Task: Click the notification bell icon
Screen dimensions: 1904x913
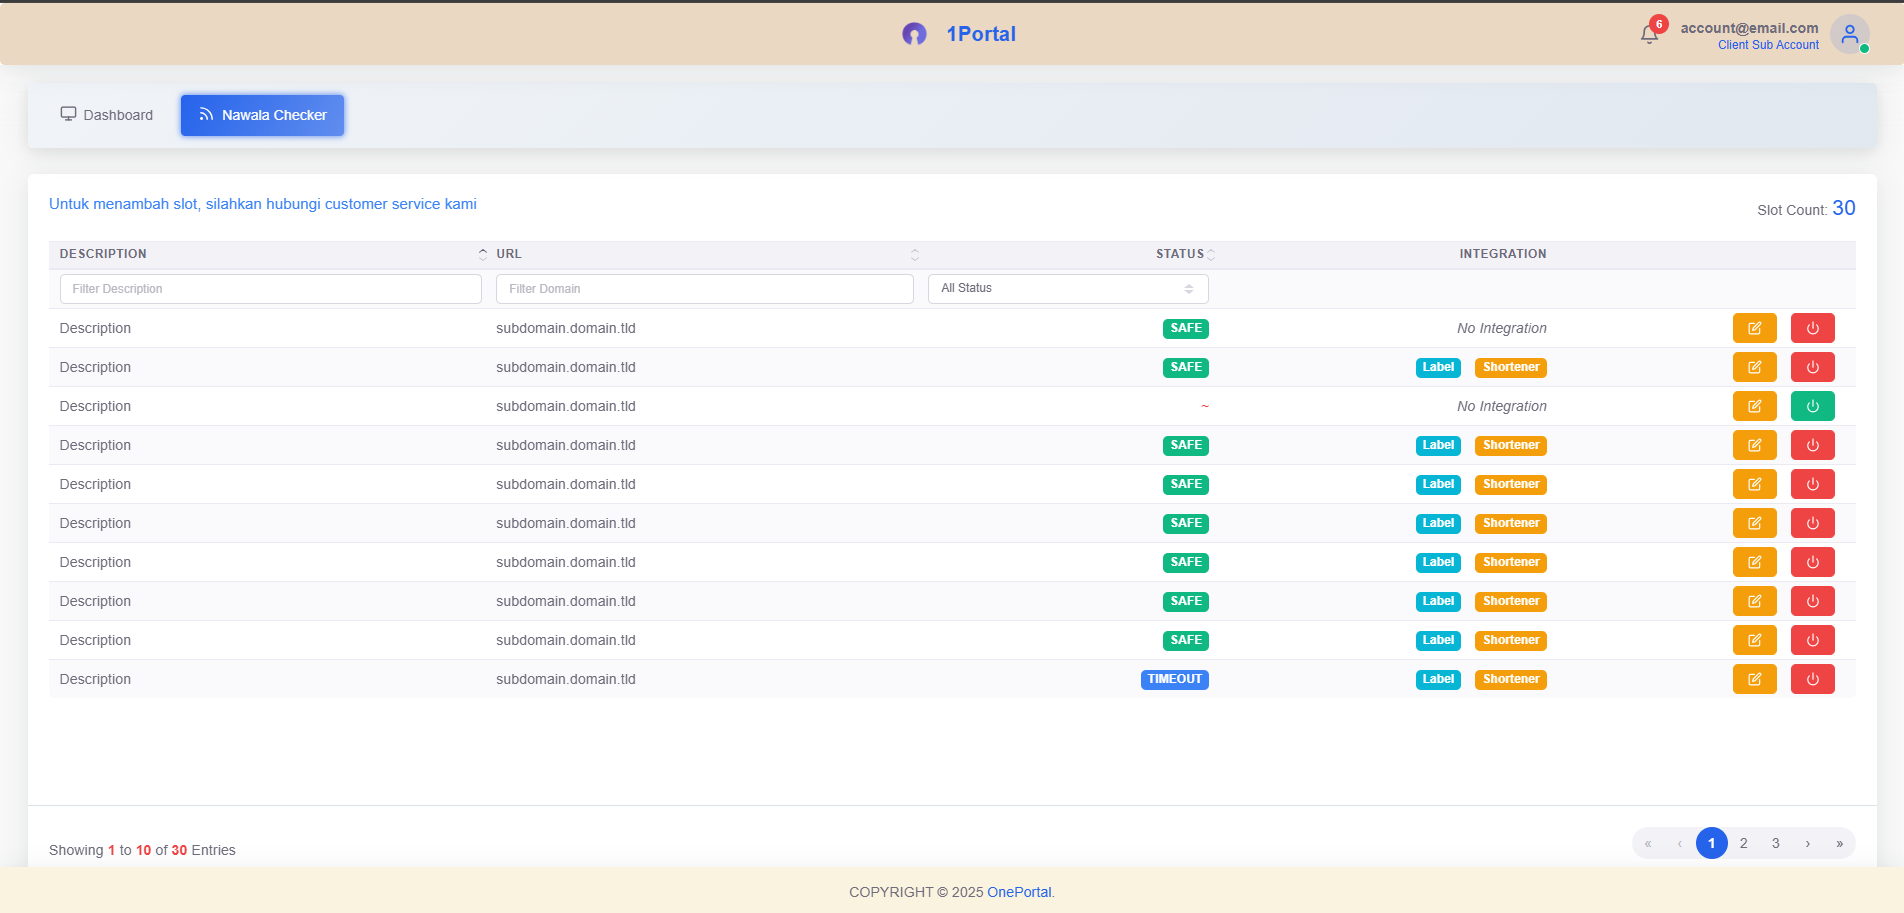Action: [x=1649, y=33]
